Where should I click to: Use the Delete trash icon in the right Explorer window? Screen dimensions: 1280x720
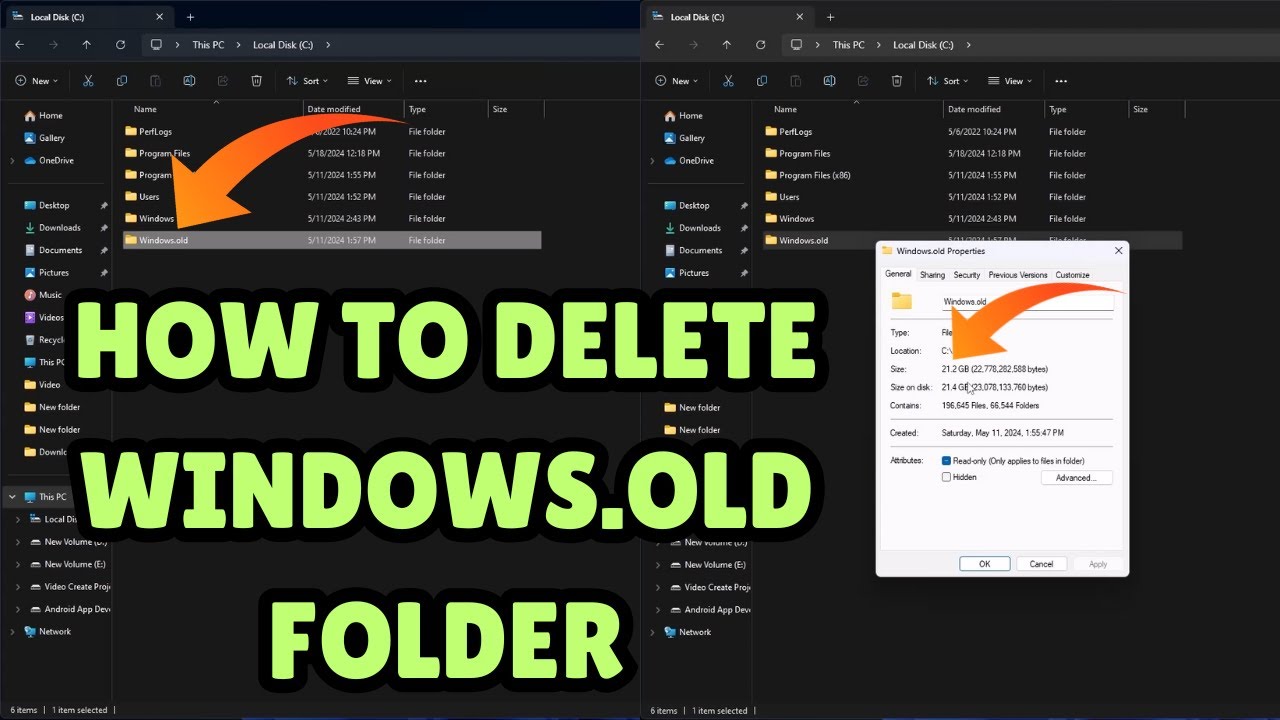pyautogui.click(x=896, y=81)
